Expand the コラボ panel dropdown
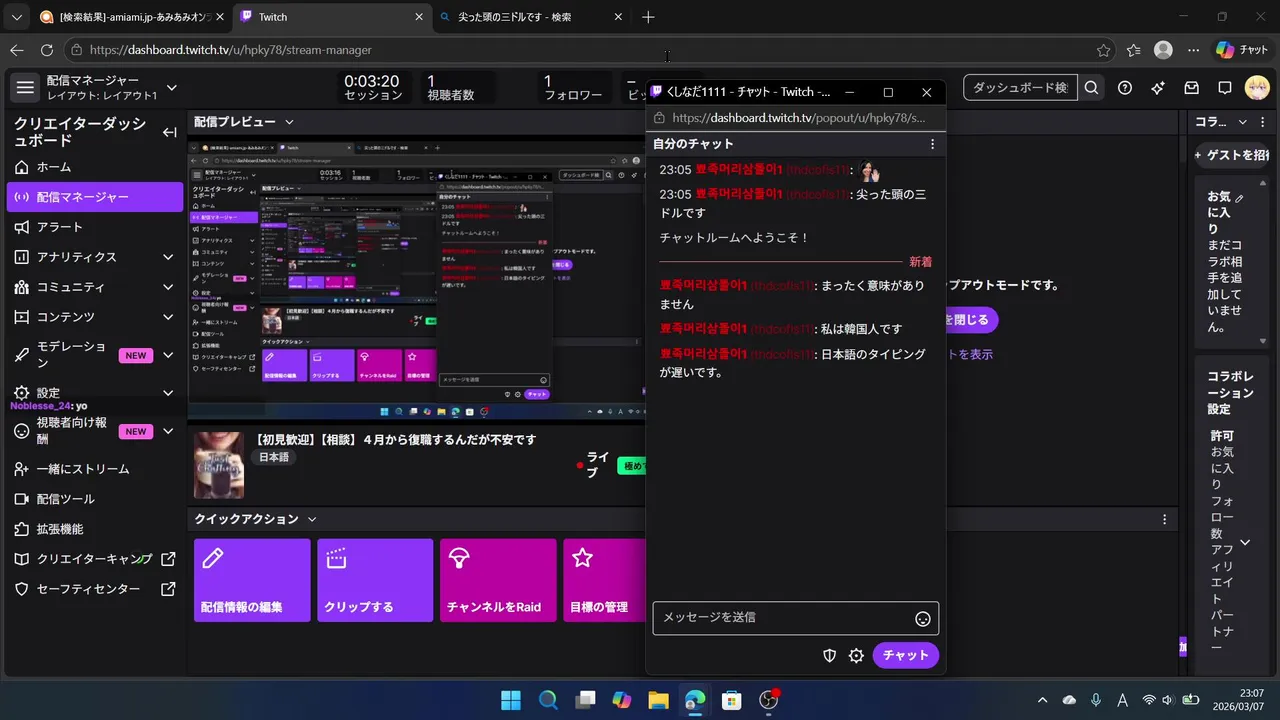The image size is (1280, 720). 1243,122
